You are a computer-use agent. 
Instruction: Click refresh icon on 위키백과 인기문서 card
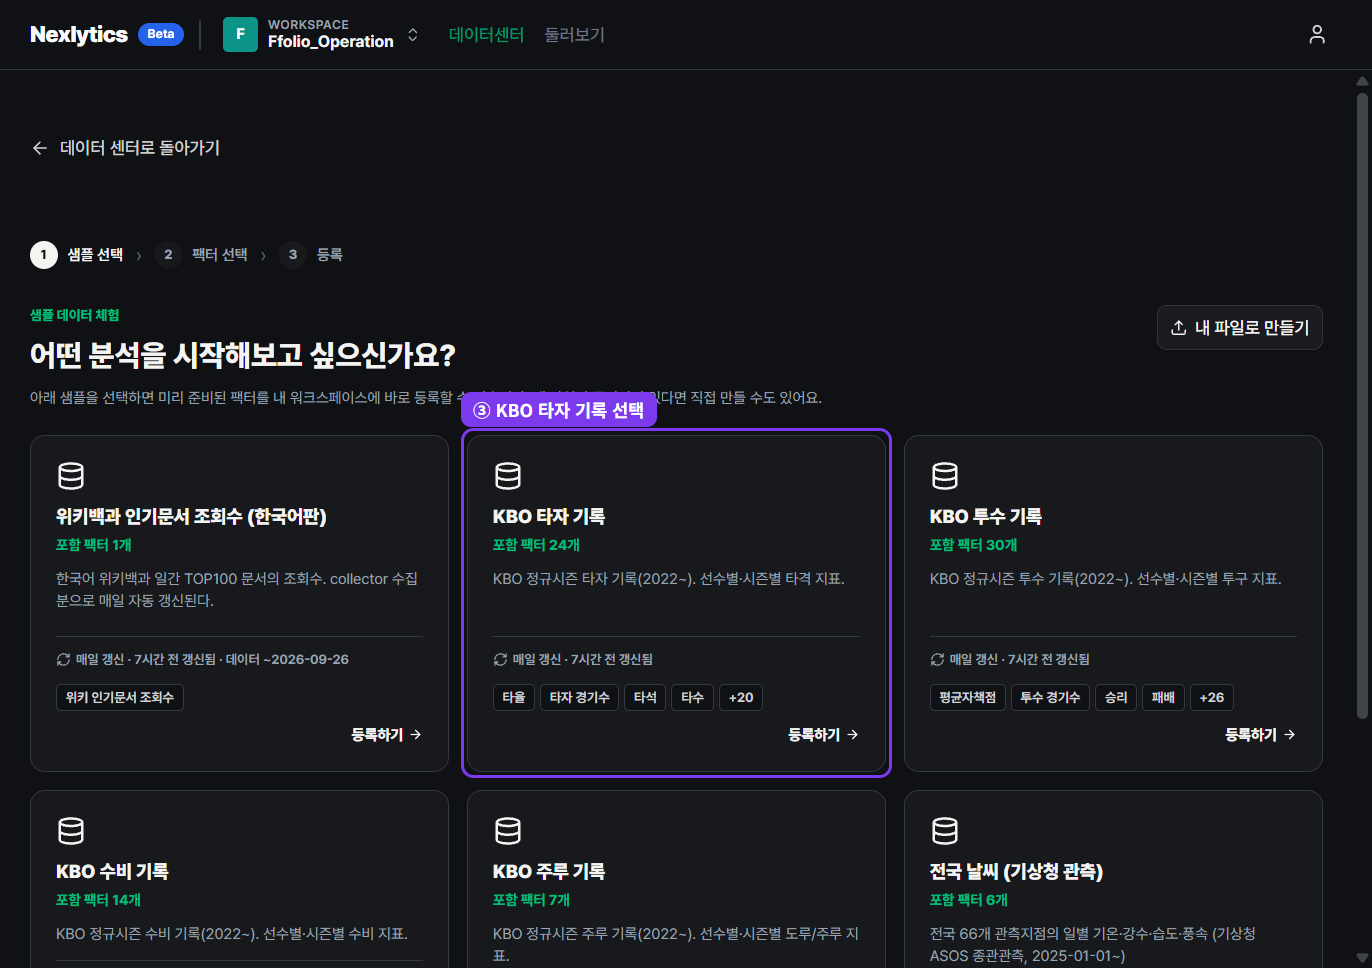64,660
